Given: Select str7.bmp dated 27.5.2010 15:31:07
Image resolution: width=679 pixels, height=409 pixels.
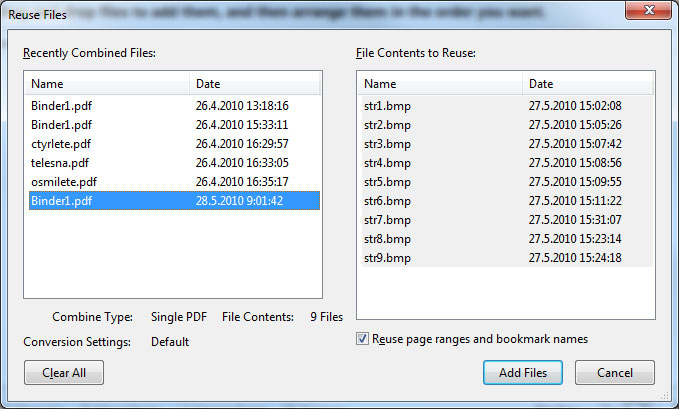Looking at the screenshot, I should coord(387,220).
